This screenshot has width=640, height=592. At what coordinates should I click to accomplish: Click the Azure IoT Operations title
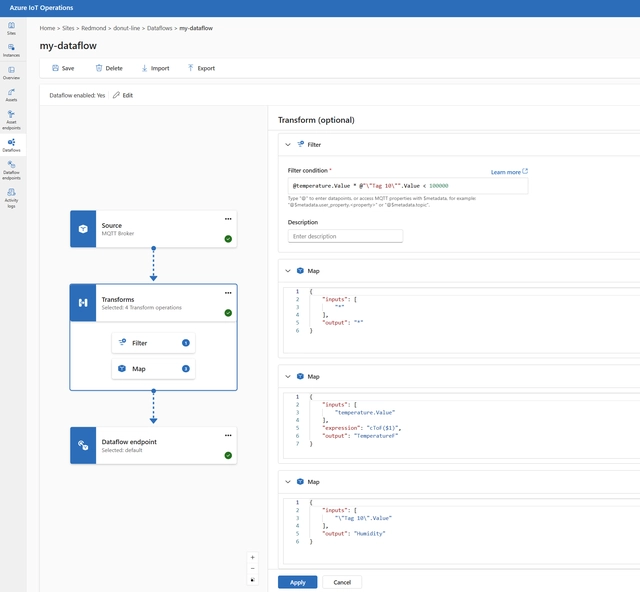coord(41,8)
